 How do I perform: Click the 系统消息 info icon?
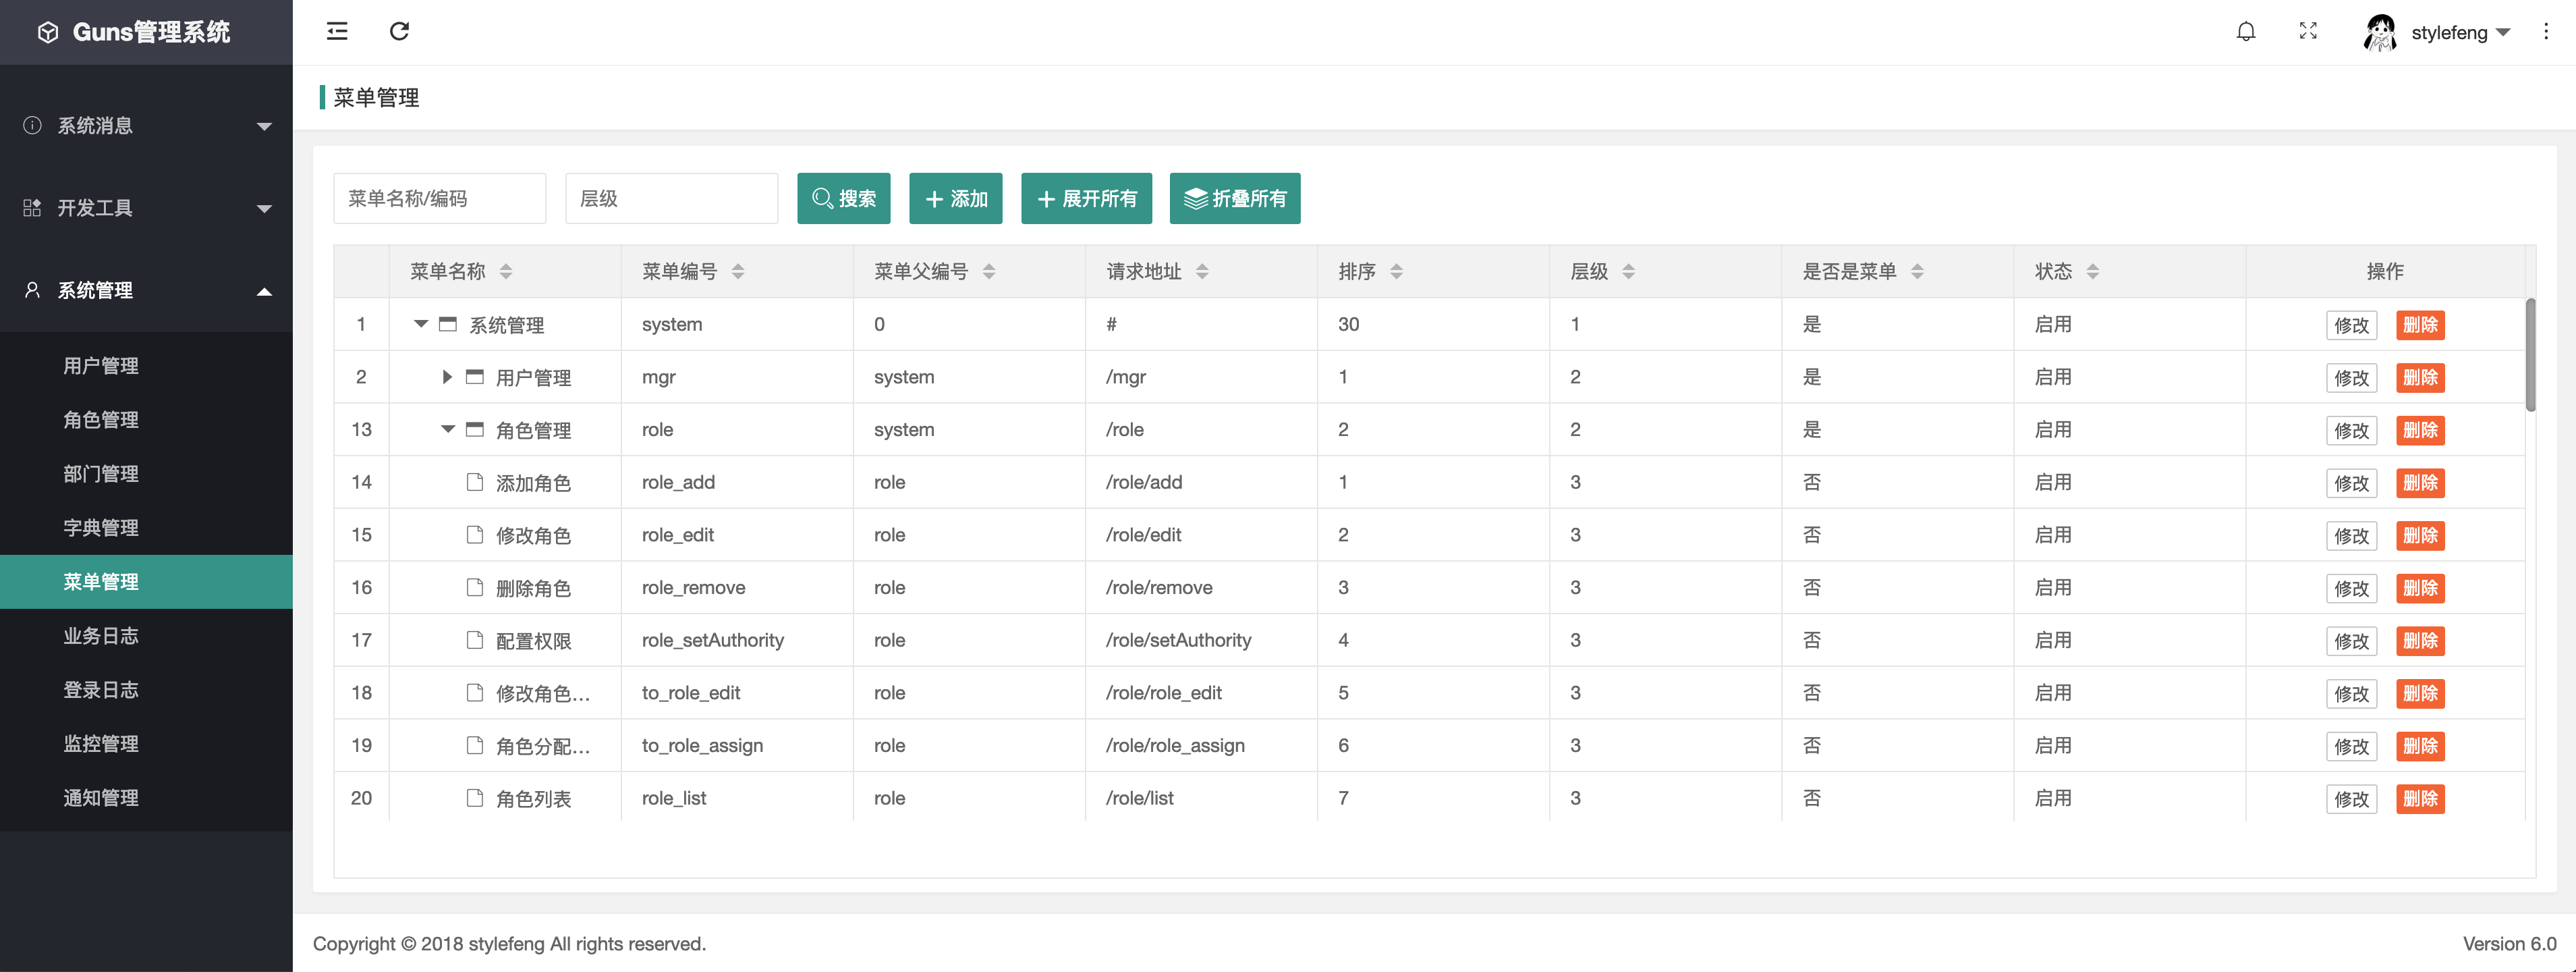coord(32,125)
